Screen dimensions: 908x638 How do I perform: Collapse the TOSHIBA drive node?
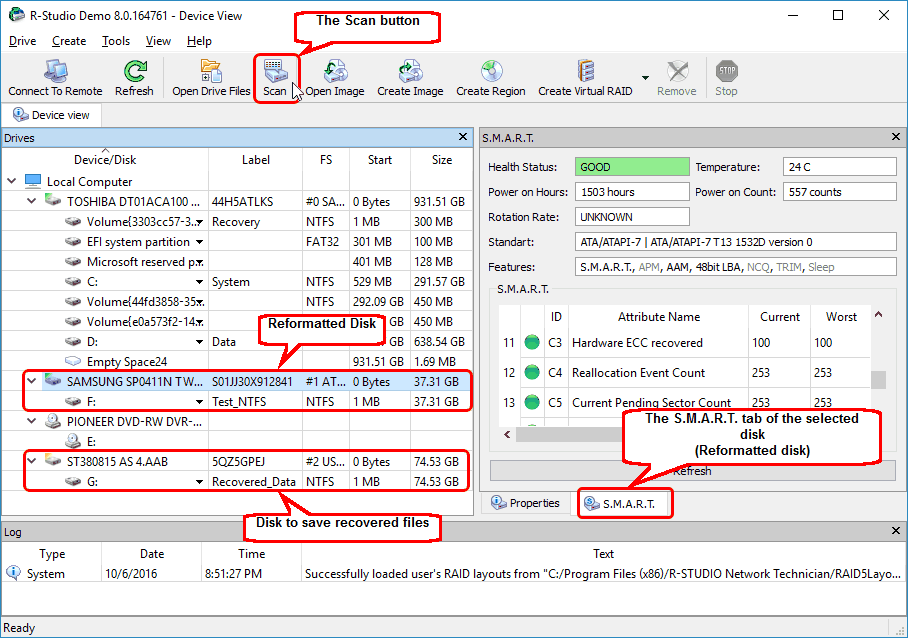(32, 201)
